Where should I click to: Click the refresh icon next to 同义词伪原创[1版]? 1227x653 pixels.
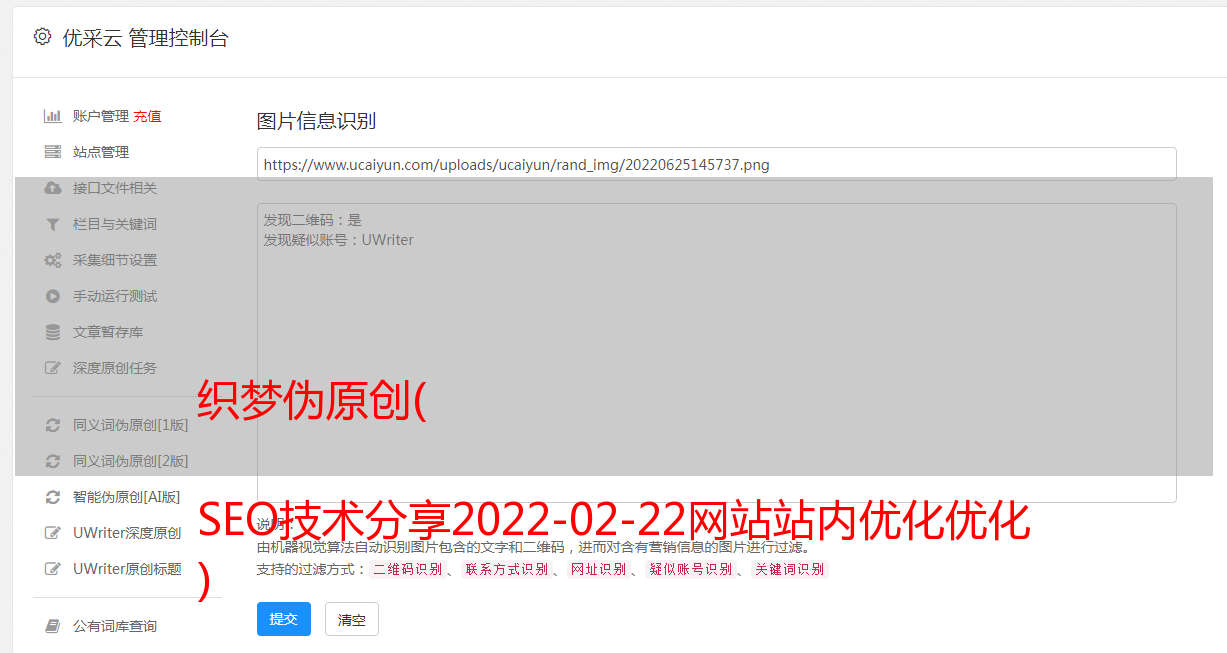pyautogui.click(x=53, y=425)
